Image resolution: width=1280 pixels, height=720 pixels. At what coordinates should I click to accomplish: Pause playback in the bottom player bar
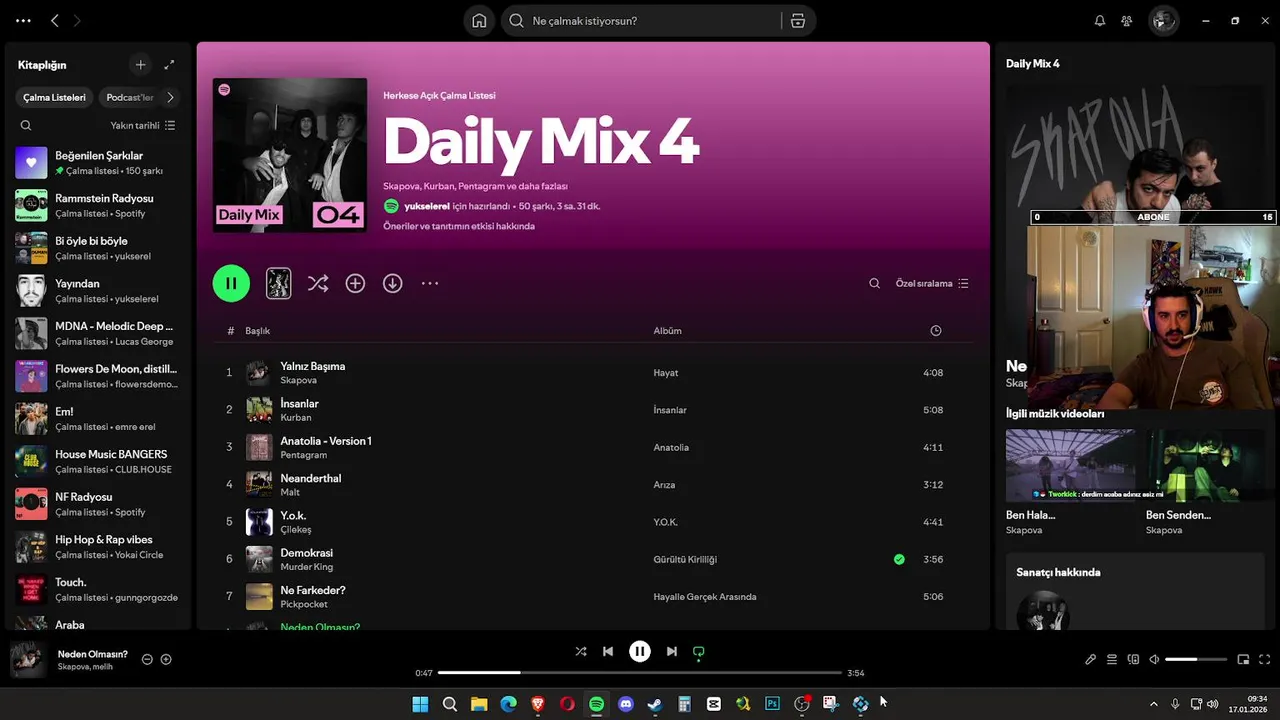(x=640, y=651)
